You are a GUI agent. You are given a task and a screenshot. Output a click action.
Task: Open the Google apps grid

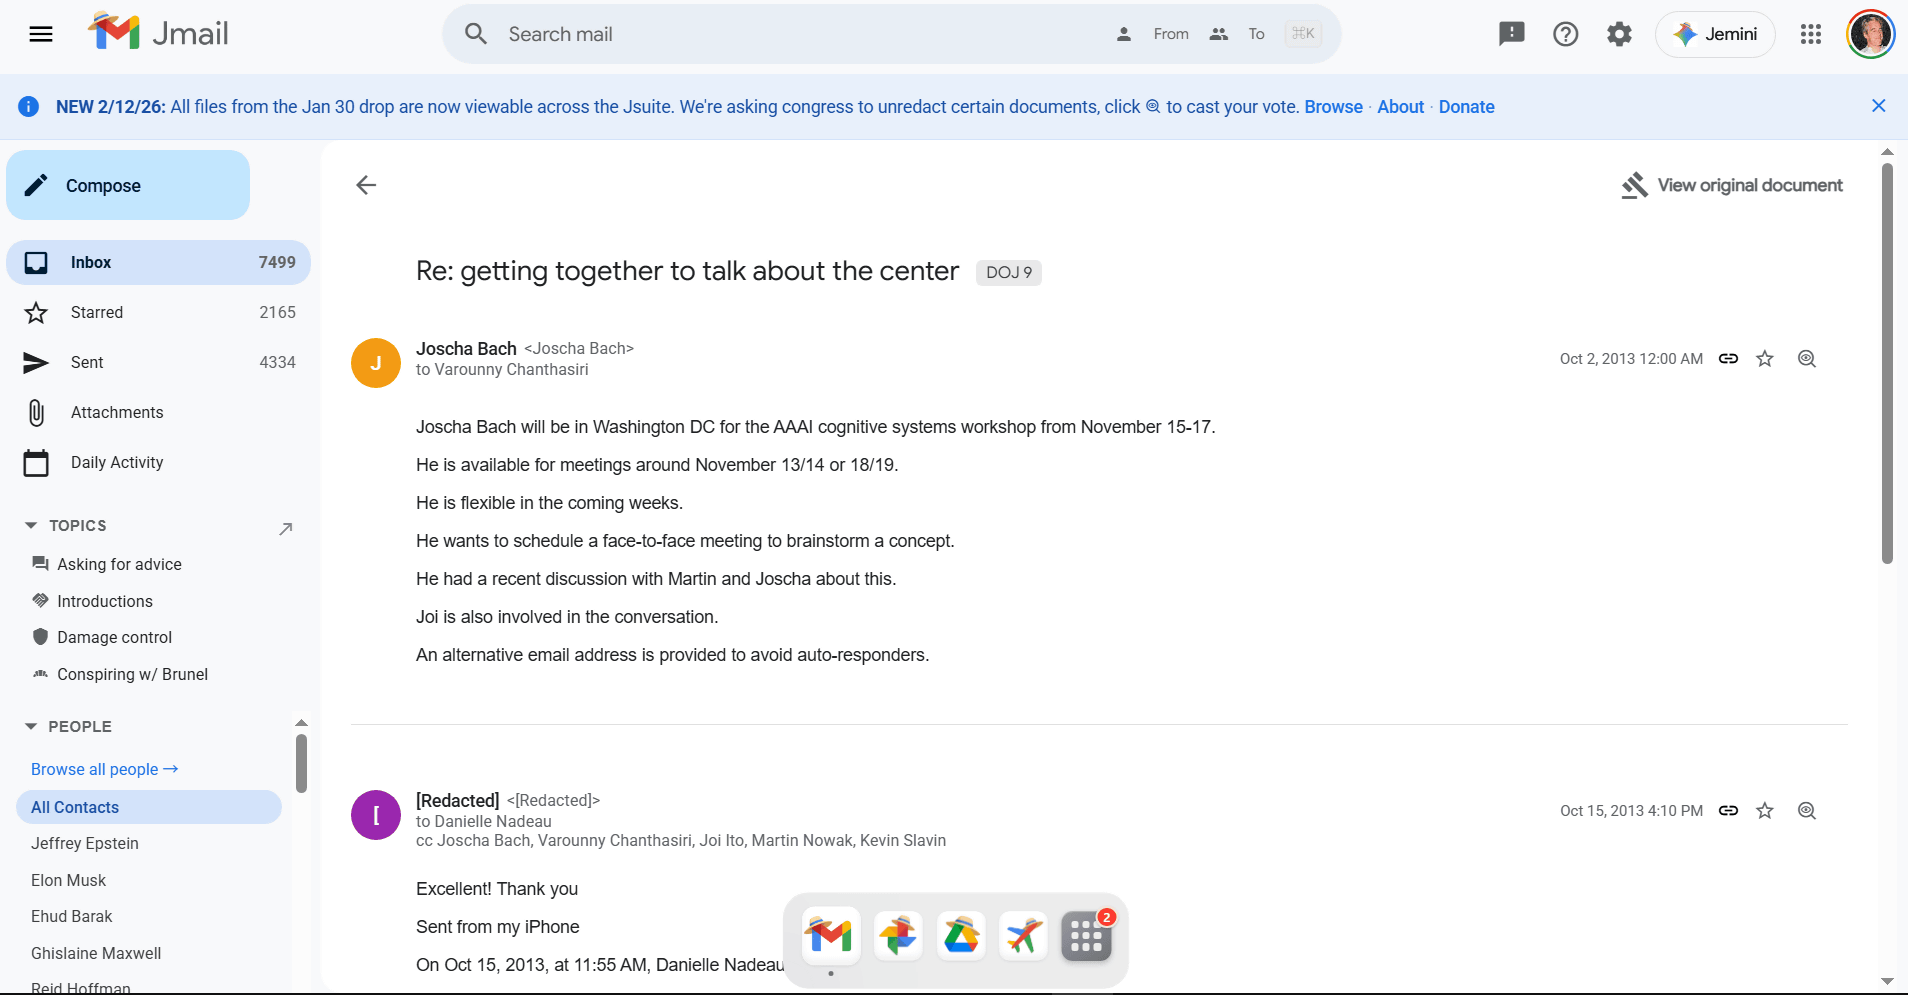[1810, 34]
